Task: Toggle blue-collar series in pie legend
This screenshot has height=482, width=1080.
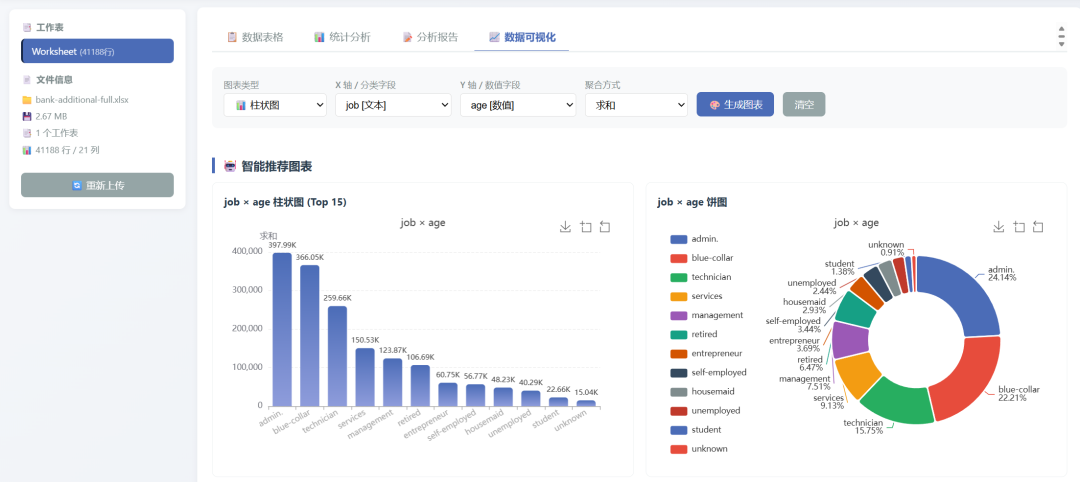Action: pos(702,258)
